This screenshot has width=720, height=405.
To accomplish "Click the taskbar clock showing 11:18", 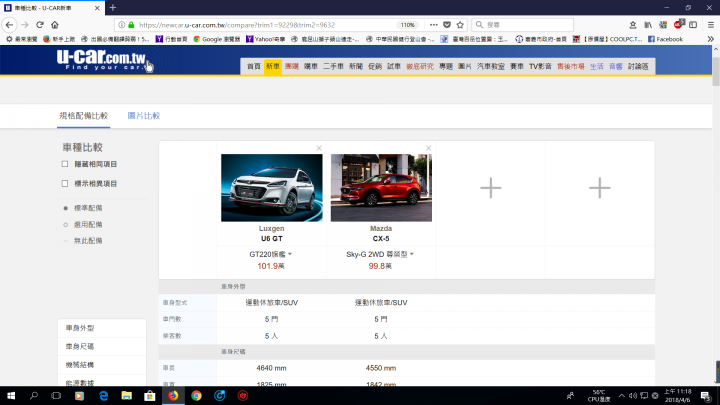I will [678, 395].
